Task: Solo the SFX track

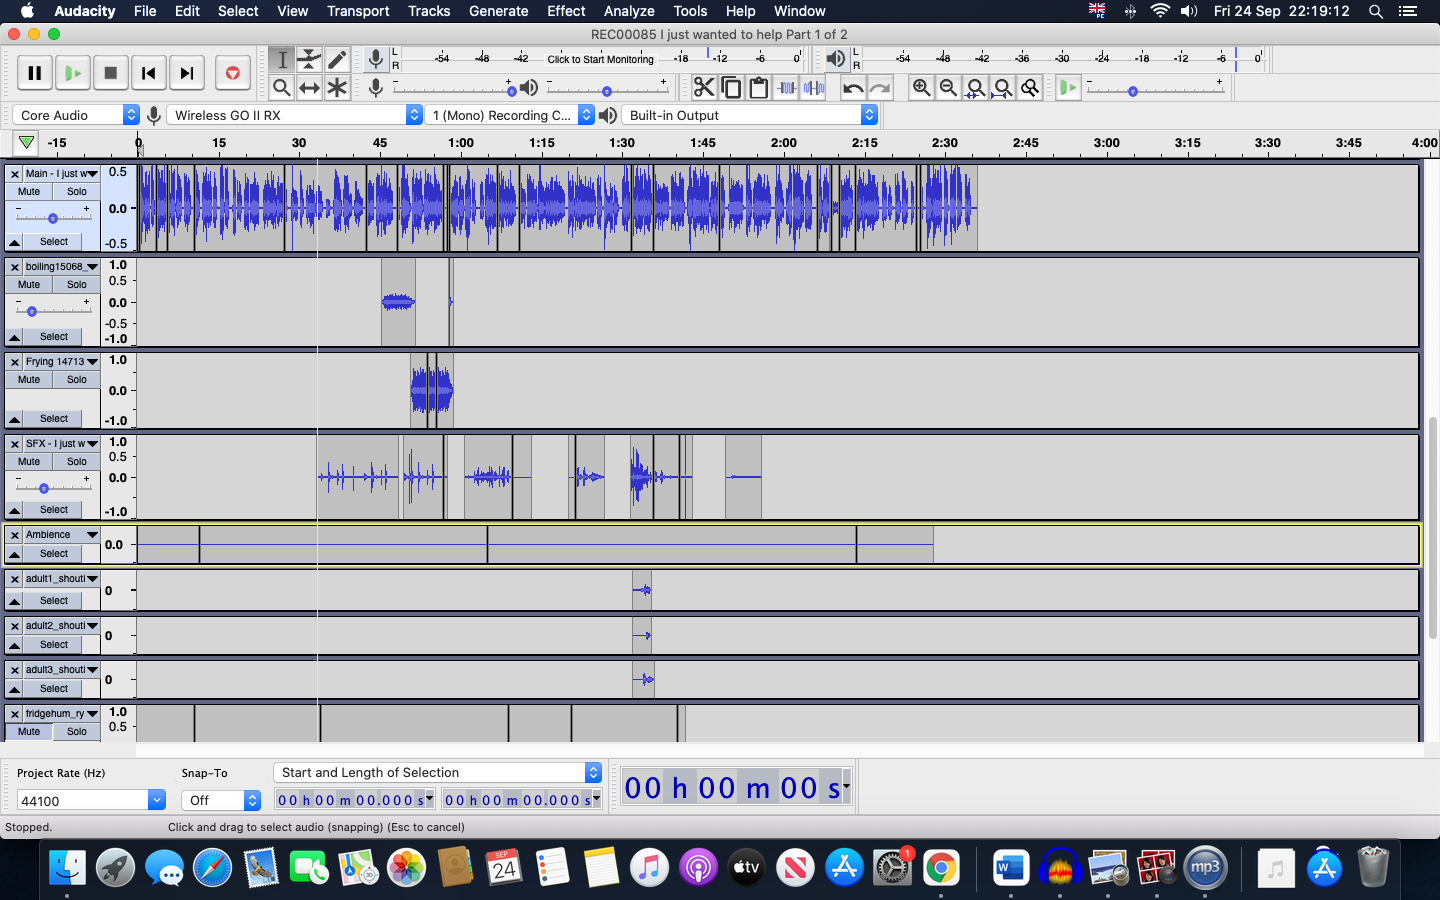Action: pos(77,462)
